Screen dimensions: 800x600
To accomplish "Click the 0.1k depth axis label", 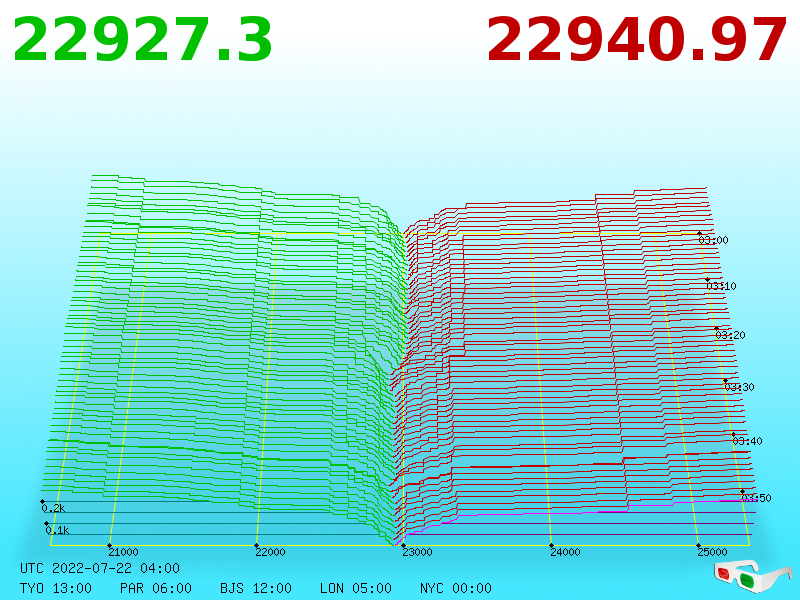I will (x=57, y=530).
